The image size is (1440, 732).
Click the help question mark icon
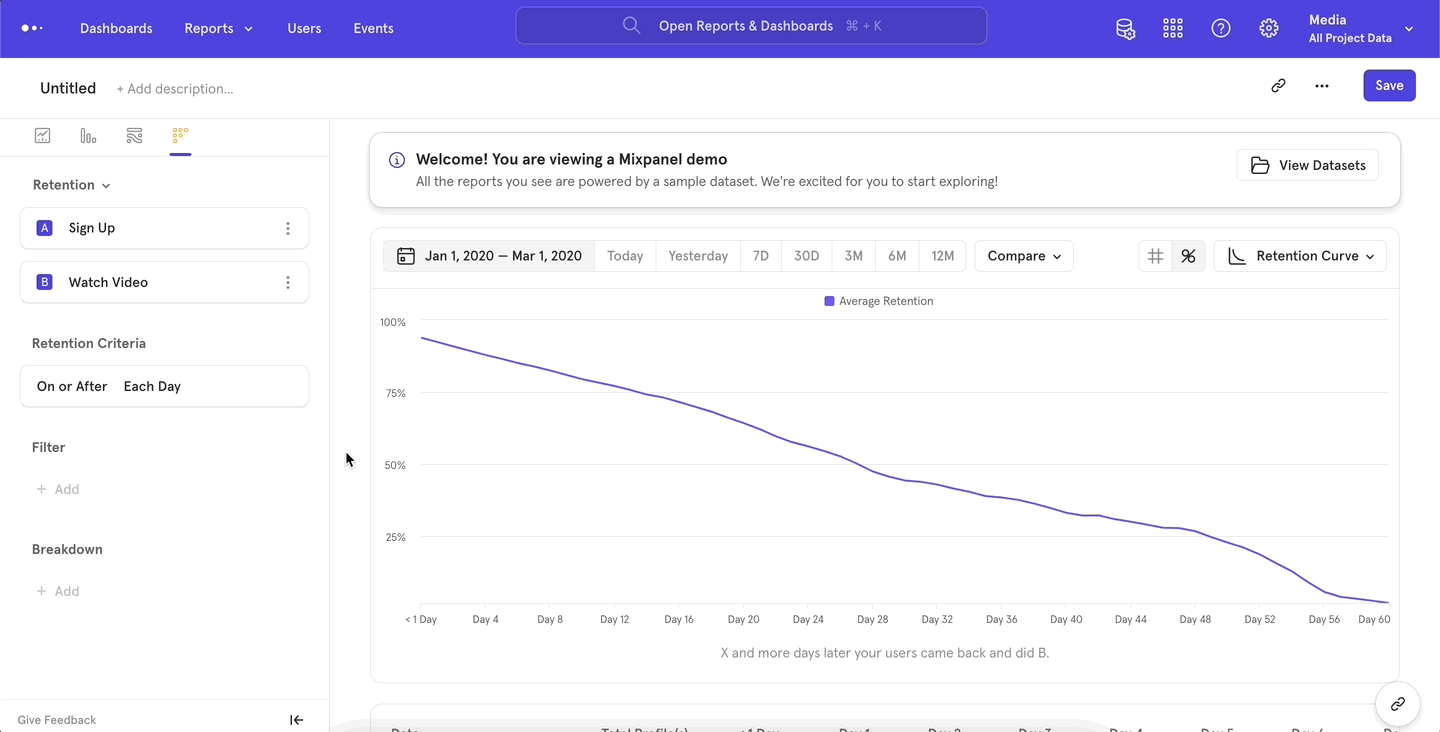(x=1220, y=28)
